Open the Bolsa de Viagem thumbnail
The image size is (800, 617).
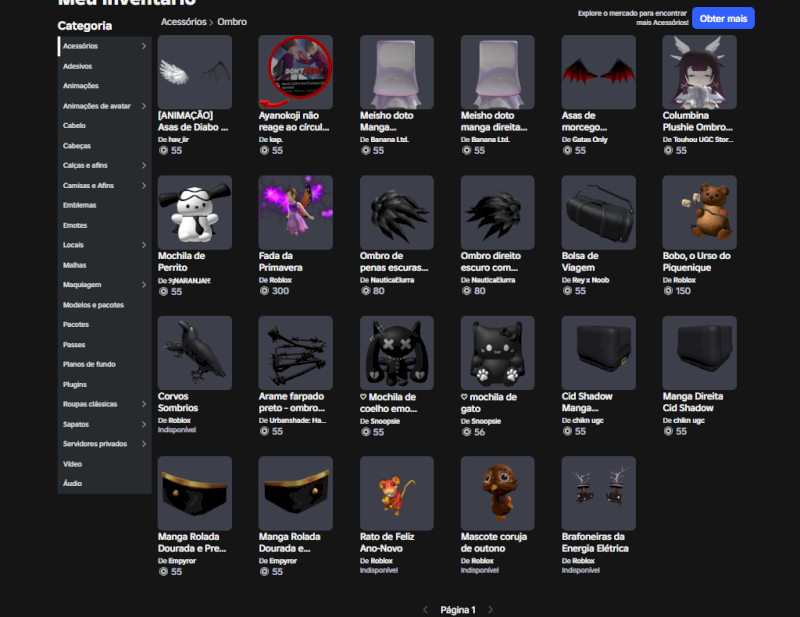(x=598, y=212)
